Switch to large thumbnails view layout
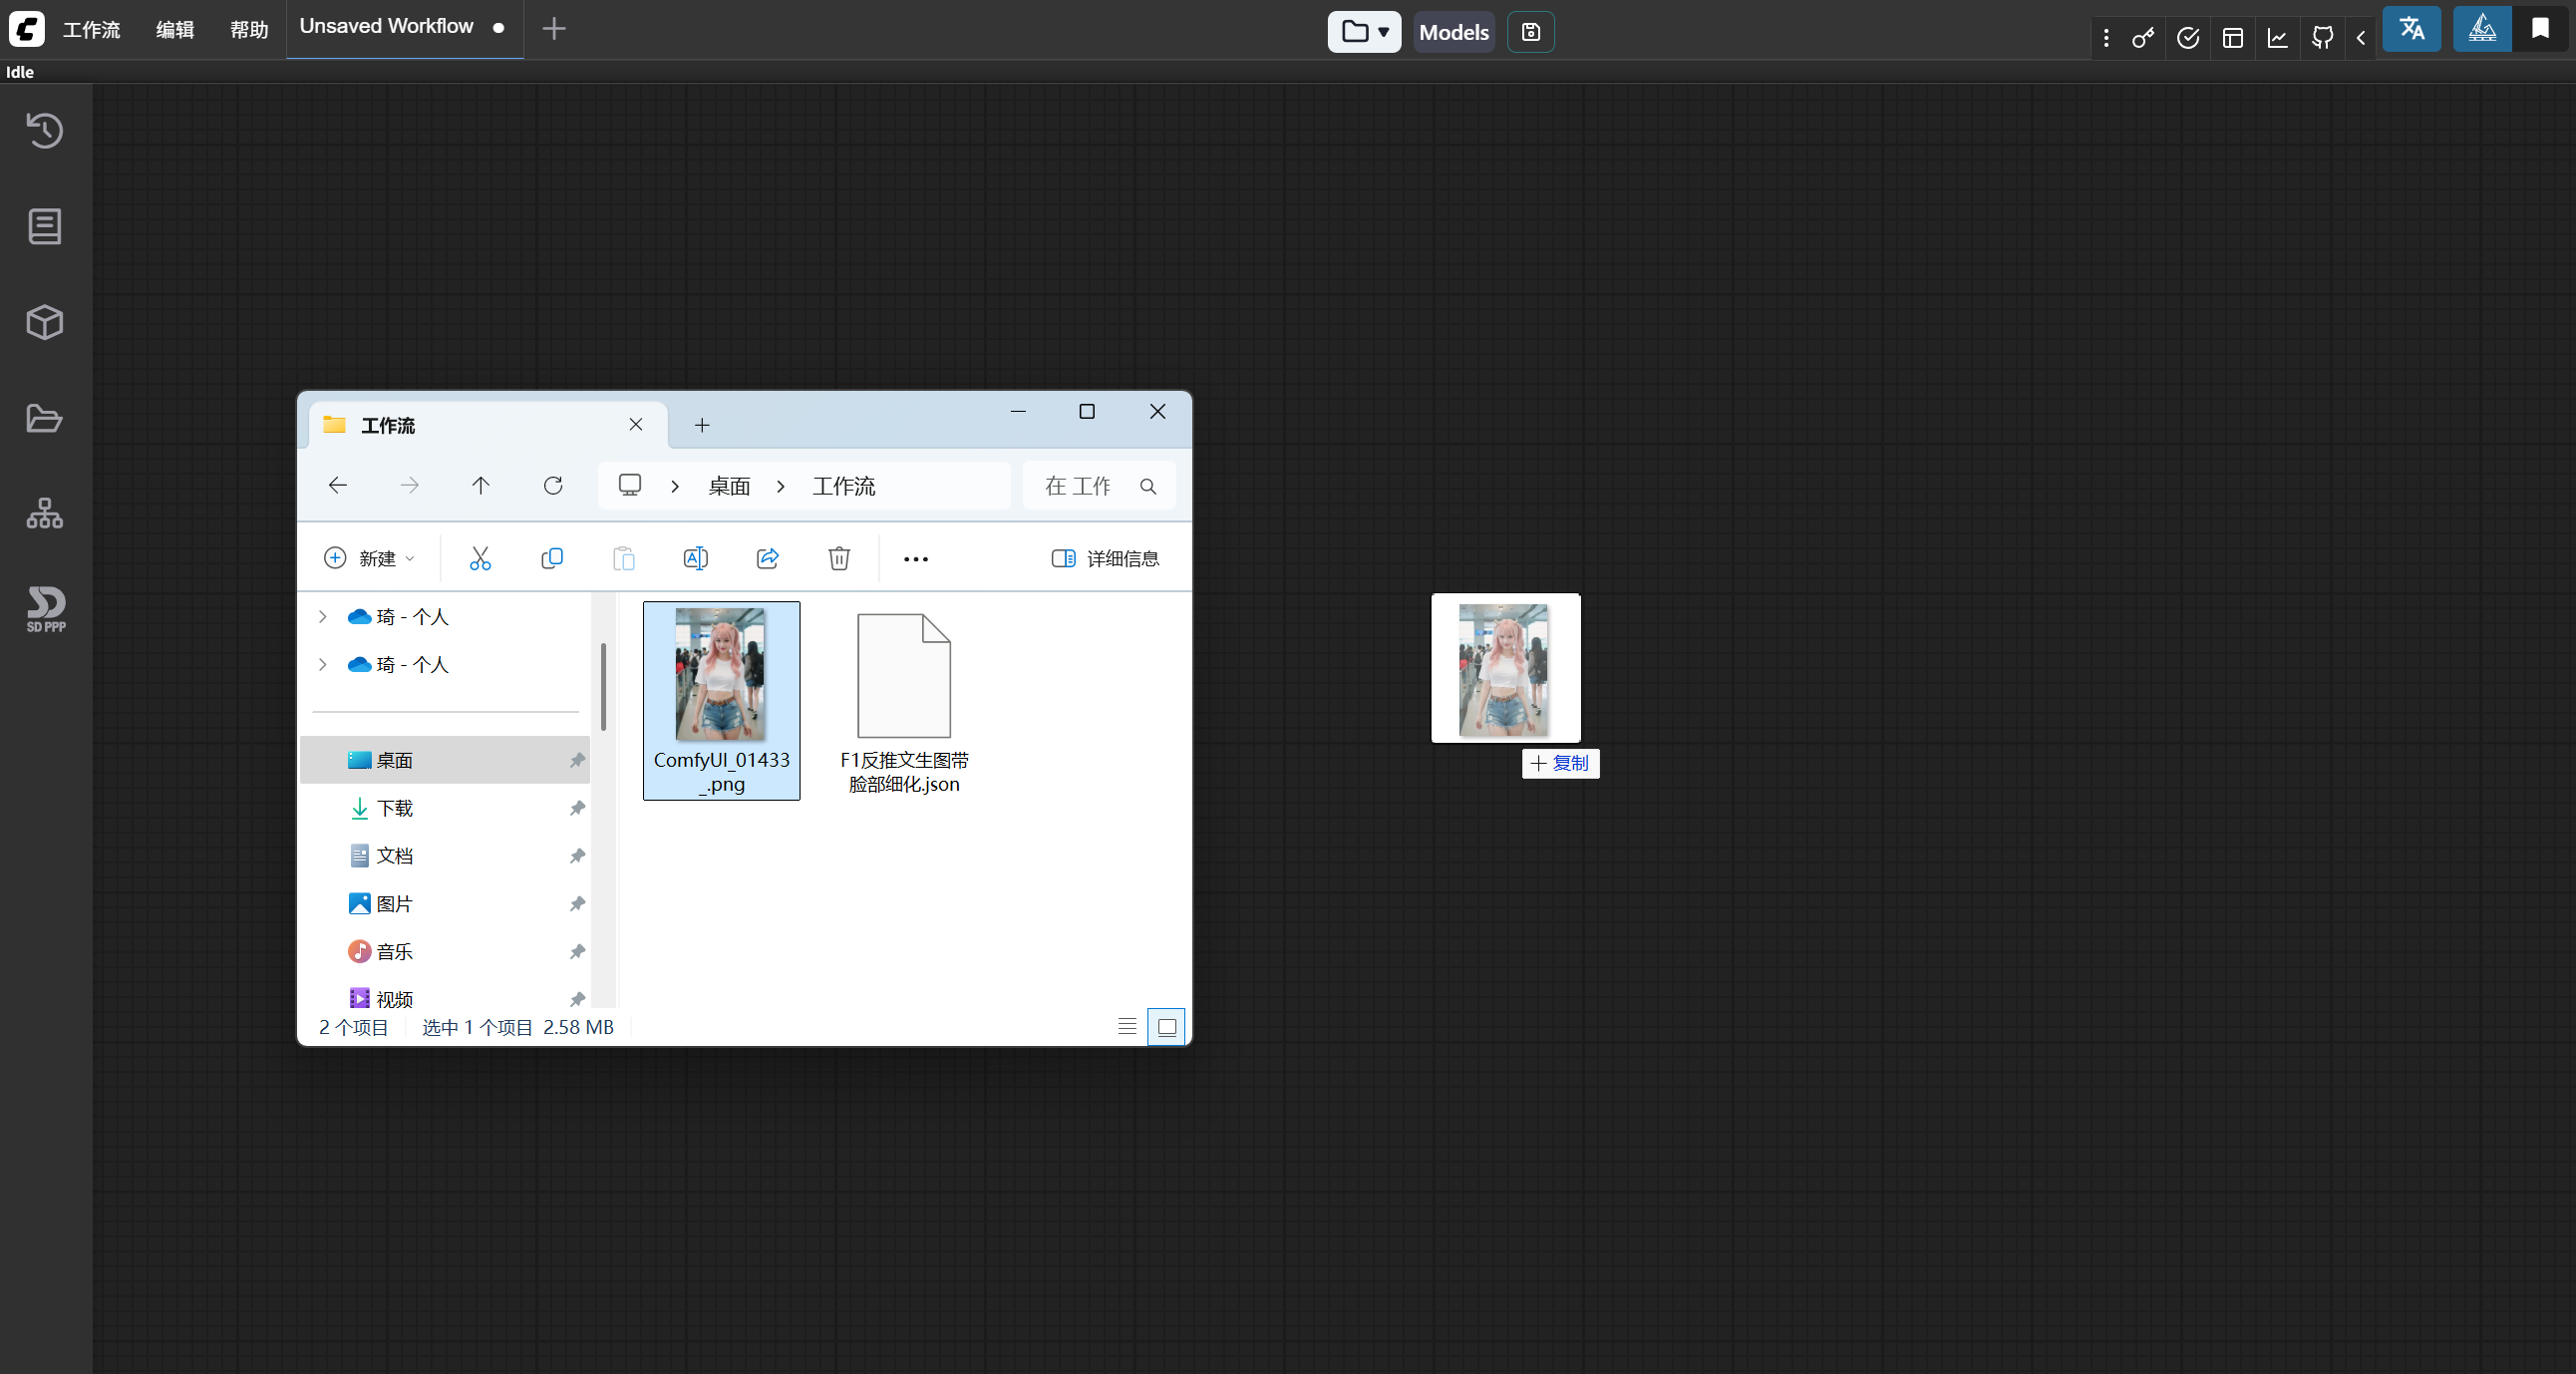2576x1374 pixels. pos(1166,1026)
